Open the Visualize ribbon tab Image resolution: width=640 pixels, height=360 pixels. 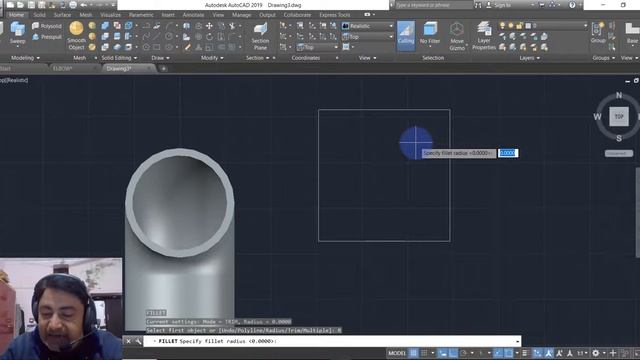pyautogui.click(x=110, y=15)
